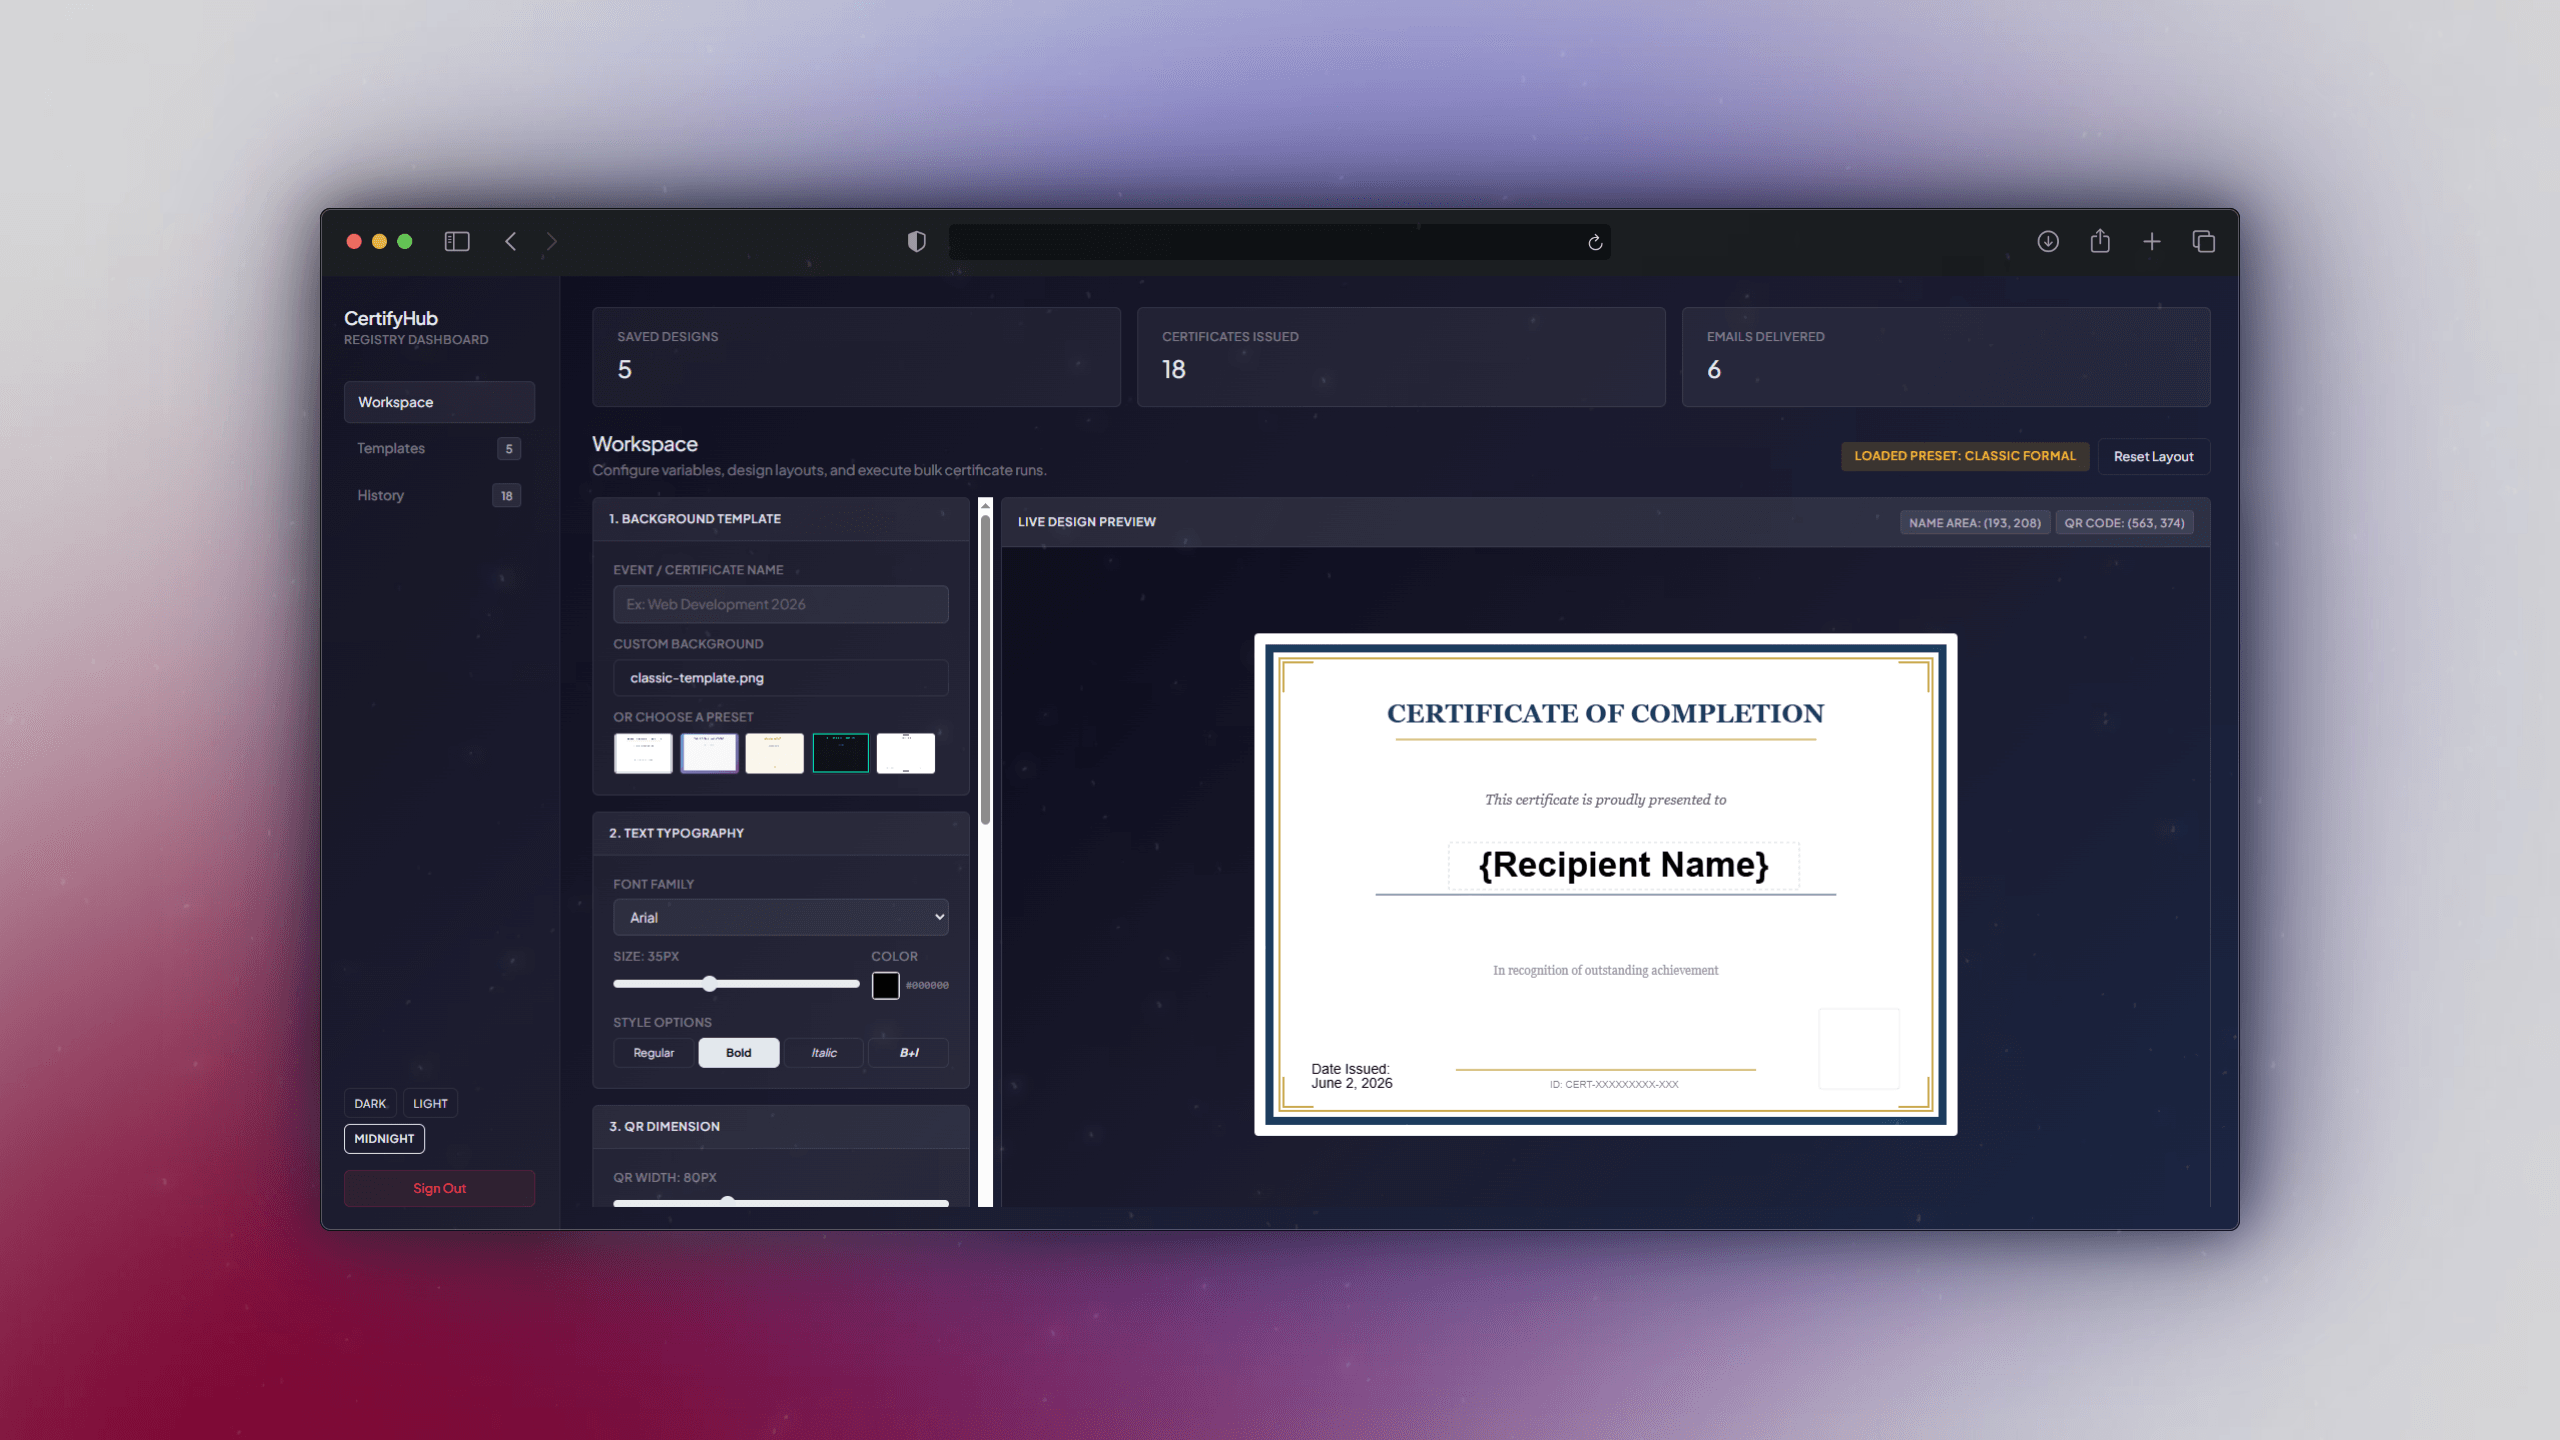Open the privacy shield icon
This screenshot has width=2560, height=1440.
click(916, 241)
